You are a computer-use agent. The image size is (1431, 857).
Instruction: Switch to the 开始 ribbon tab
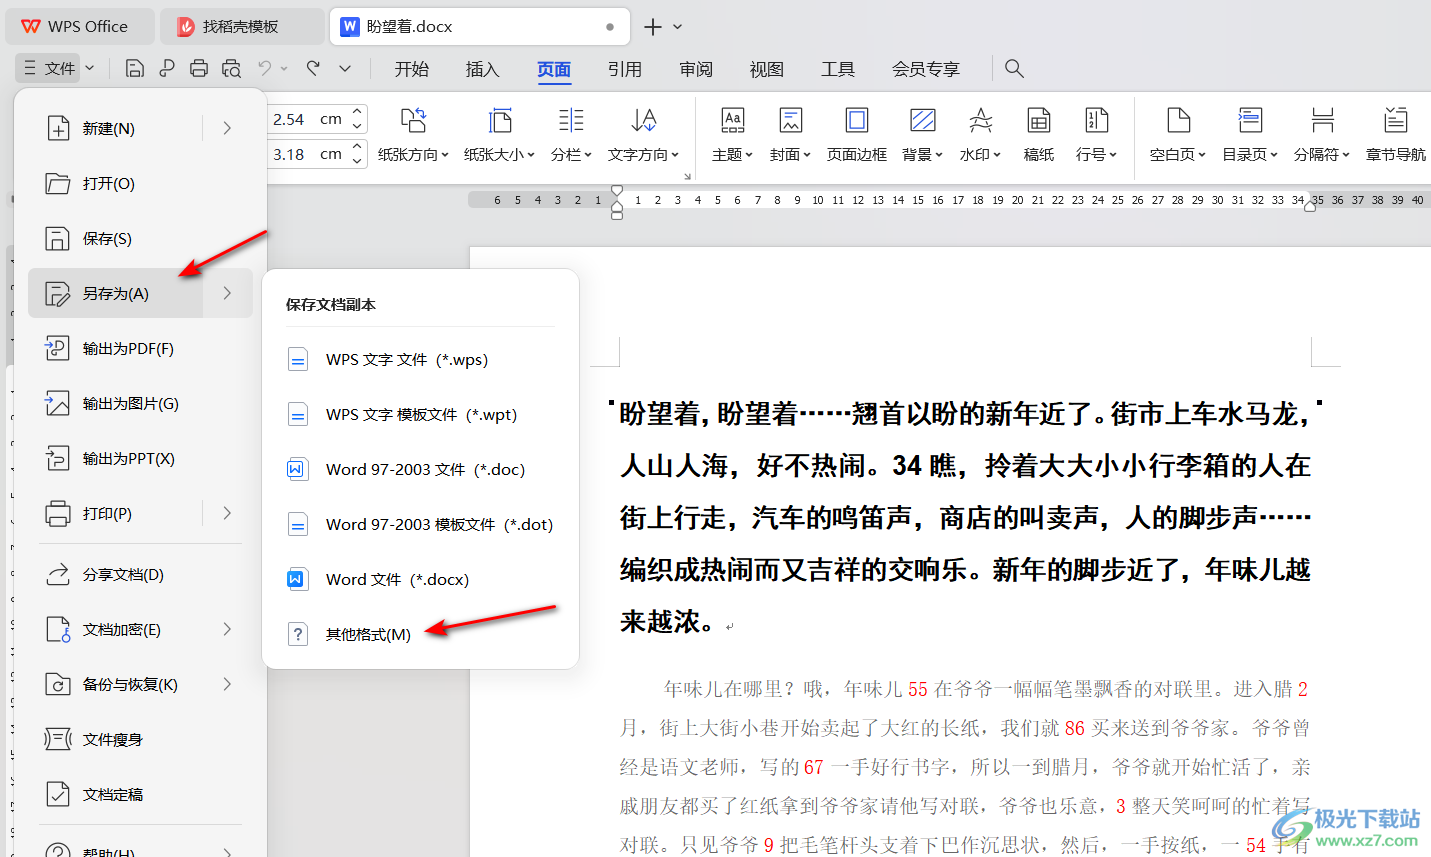411,69
